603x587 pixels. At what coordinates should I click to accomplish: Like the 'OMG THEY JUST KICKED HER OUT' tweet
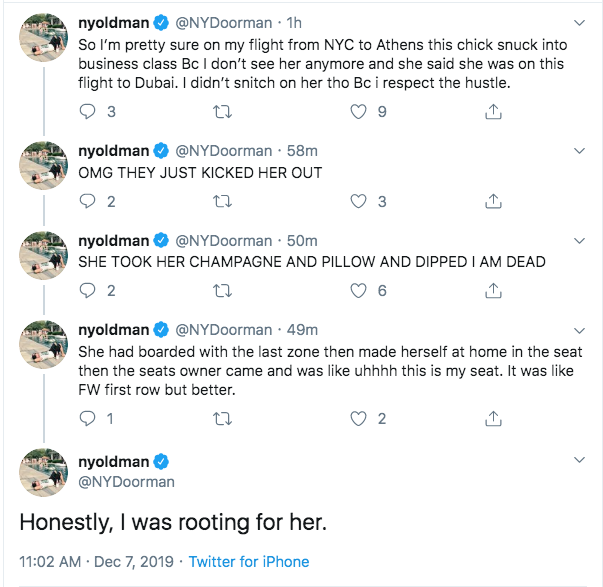359,202
